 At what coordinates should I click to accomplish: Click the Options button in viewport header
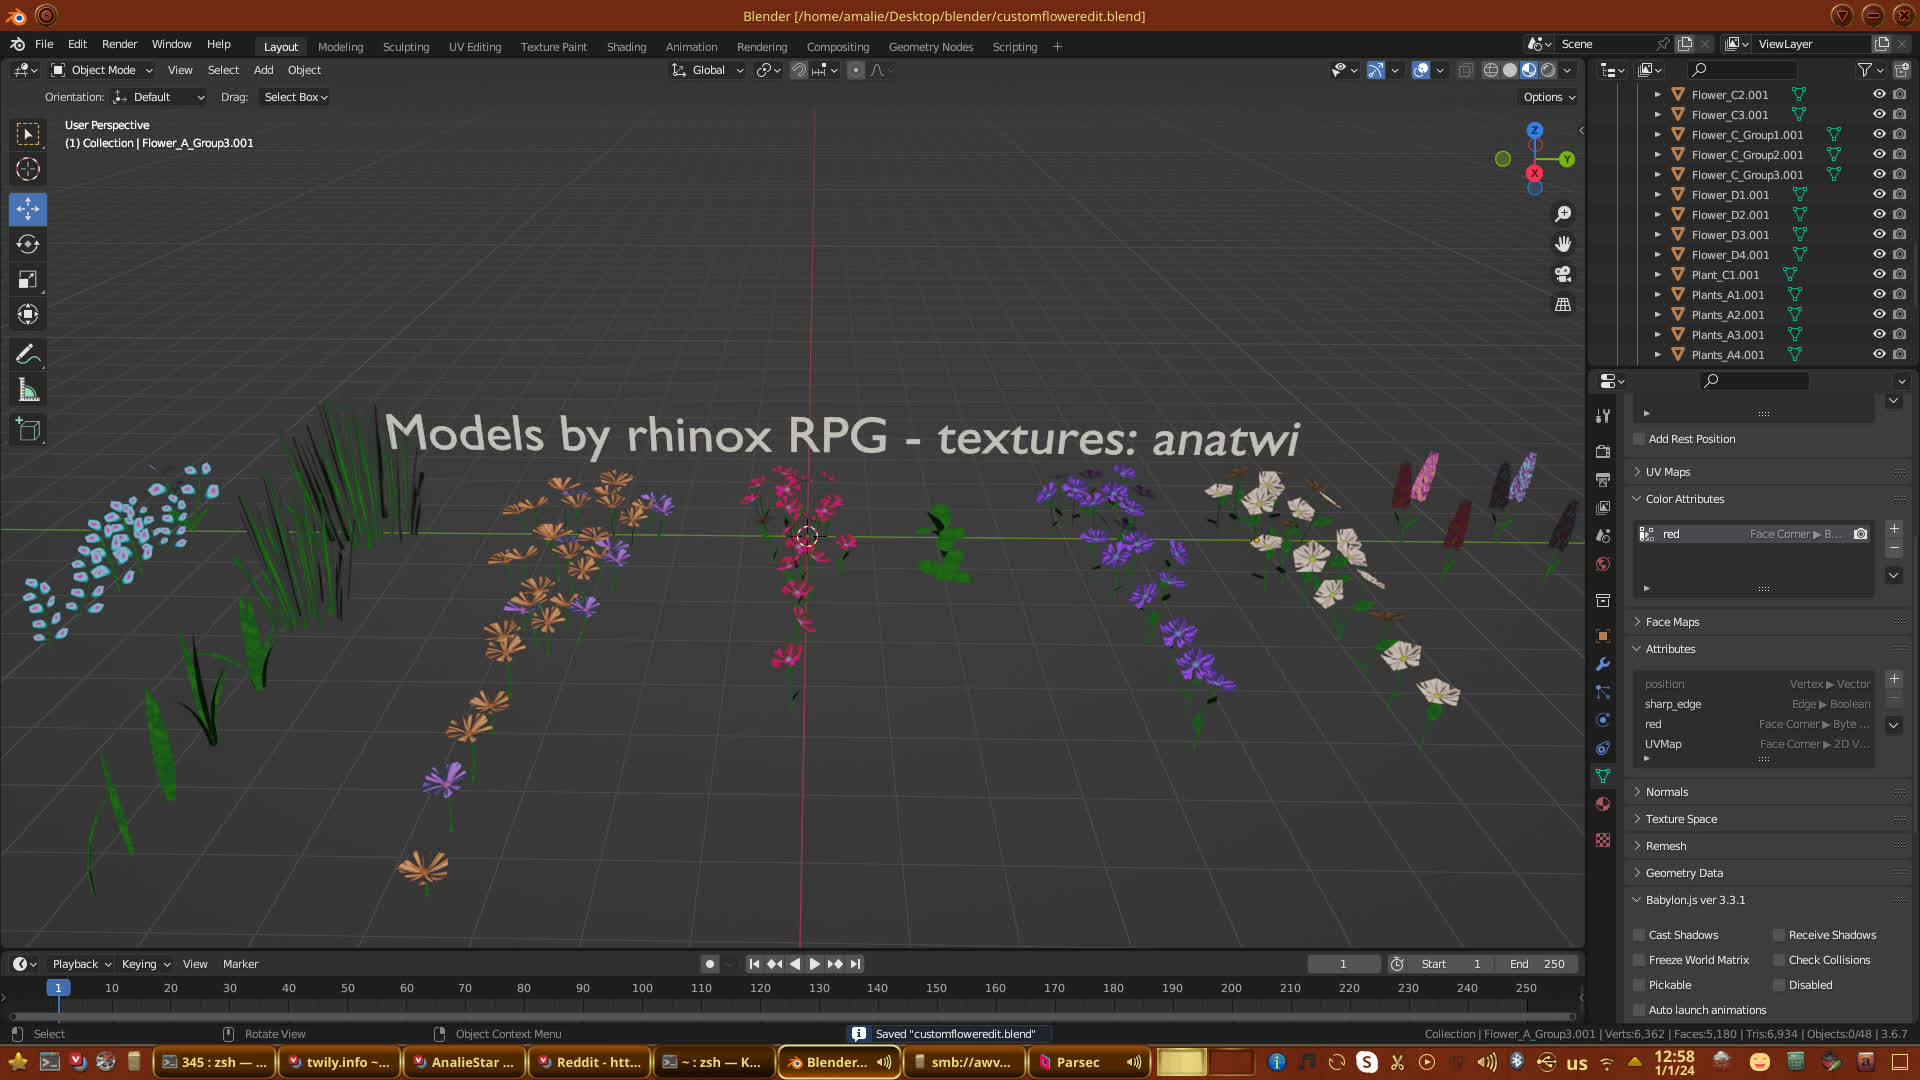tap(1548, 97)
